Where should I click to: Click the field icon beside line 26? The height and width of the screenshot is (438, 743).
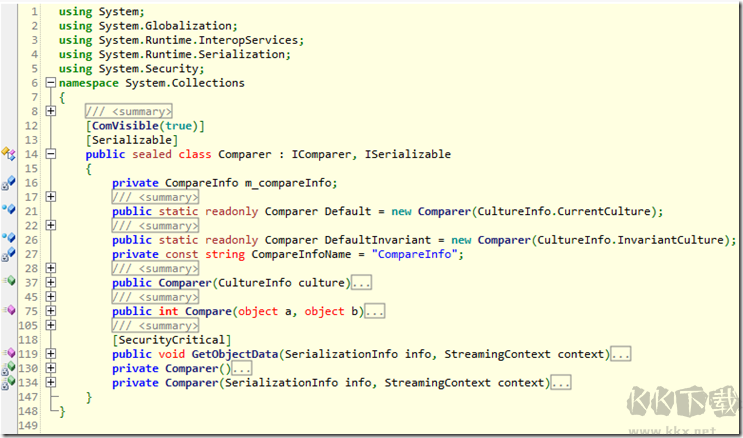click(9, 237)
